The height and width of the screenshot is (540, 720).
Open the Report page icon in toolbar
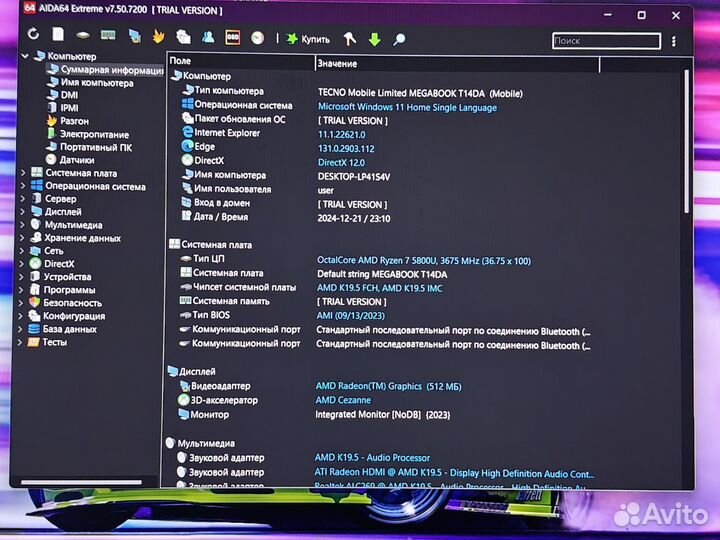click(58, 35)
